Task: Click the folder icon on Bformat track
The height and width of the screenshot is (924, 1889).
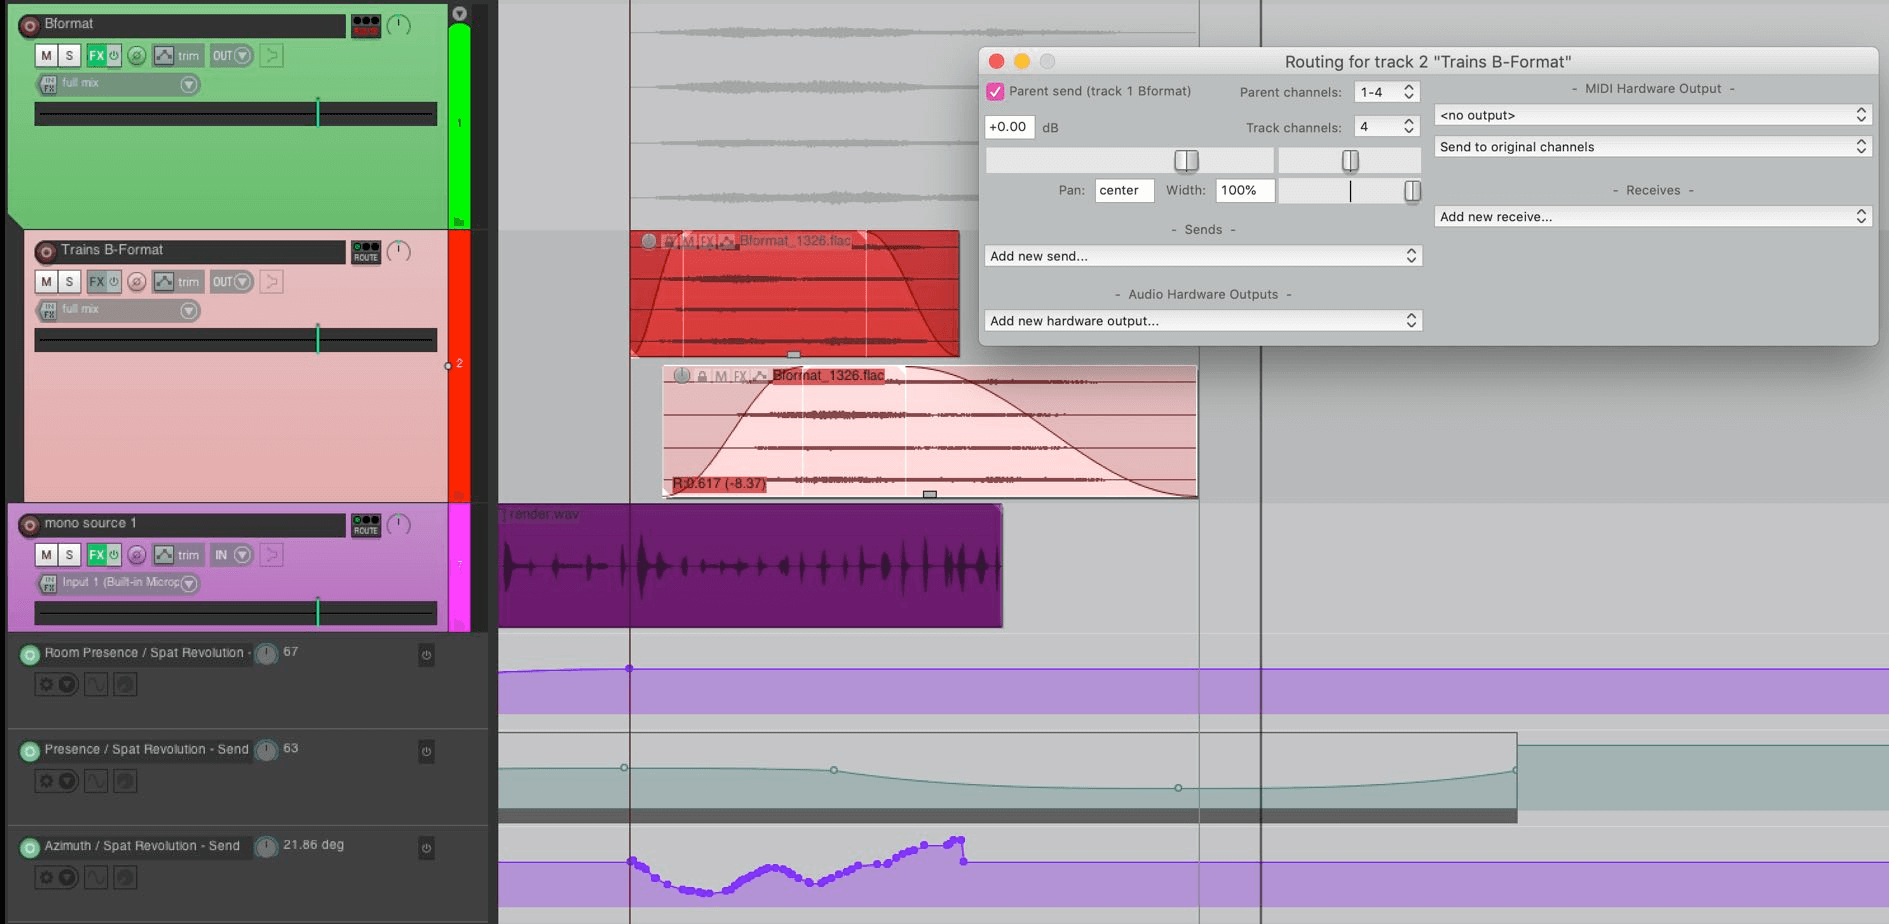Action: (459, 222)
